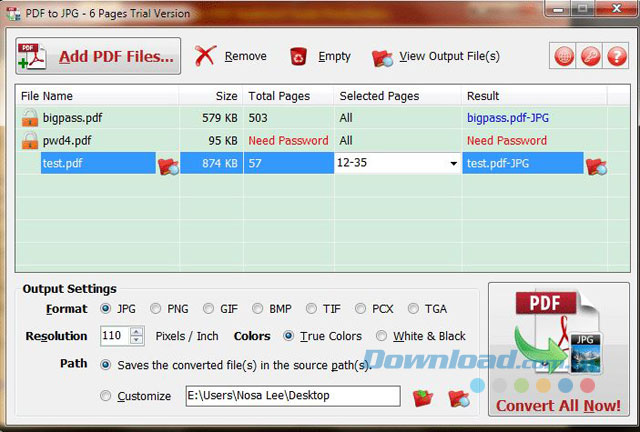This screenshot has width=640, height=432.
Task: Open View Output File(s) text link
Action: pos(449,56)
